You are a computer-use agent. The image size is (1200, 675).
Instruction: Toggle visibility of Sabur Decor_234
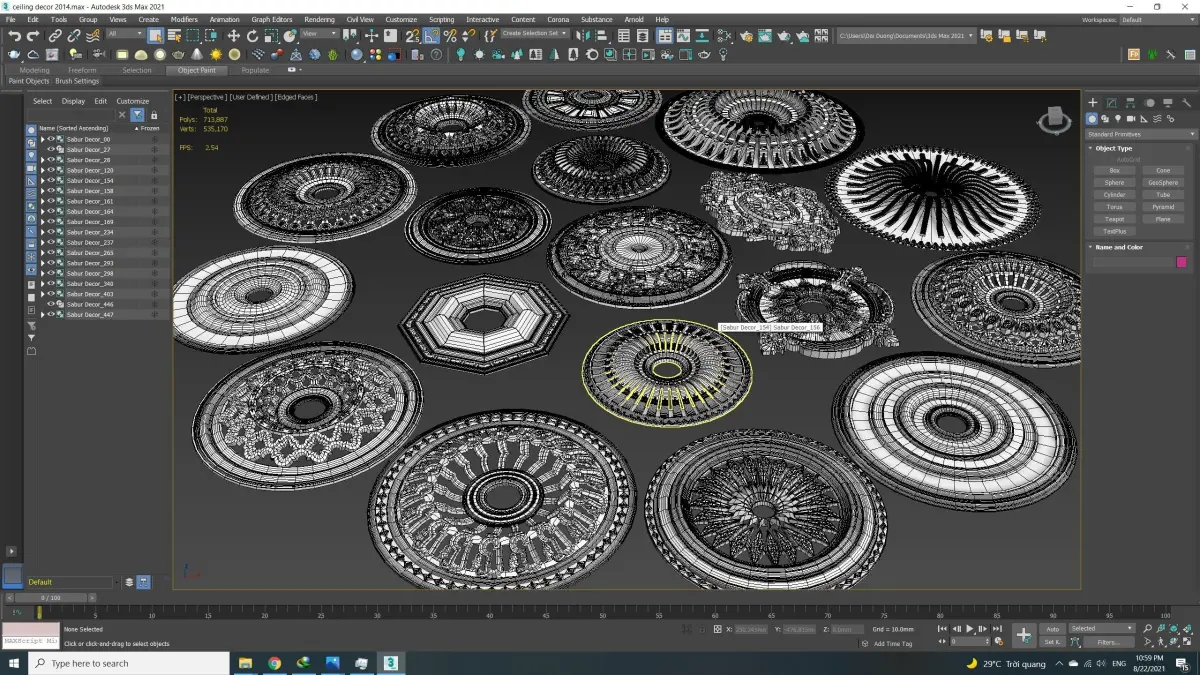51,232
